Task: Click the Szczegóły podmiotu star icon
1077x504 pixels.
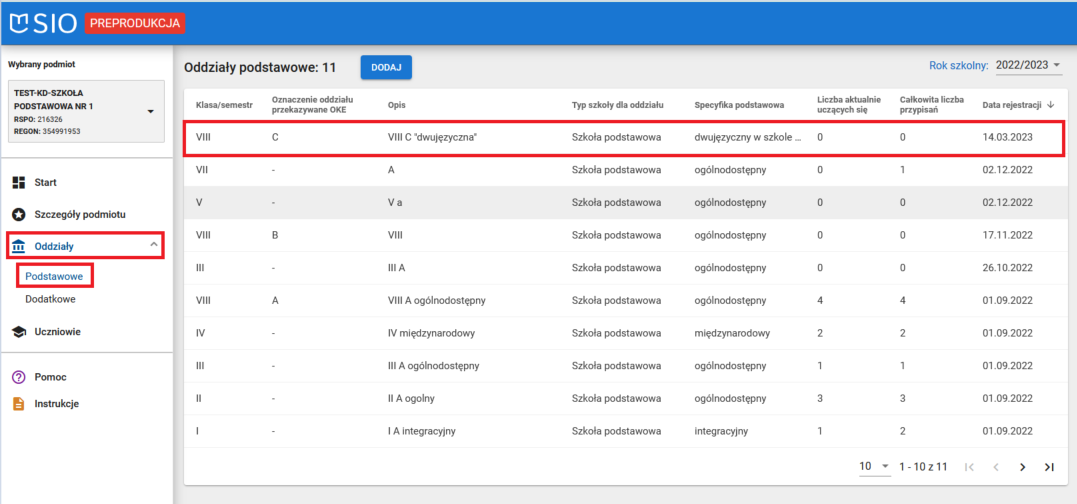Action: pos(18,214)
